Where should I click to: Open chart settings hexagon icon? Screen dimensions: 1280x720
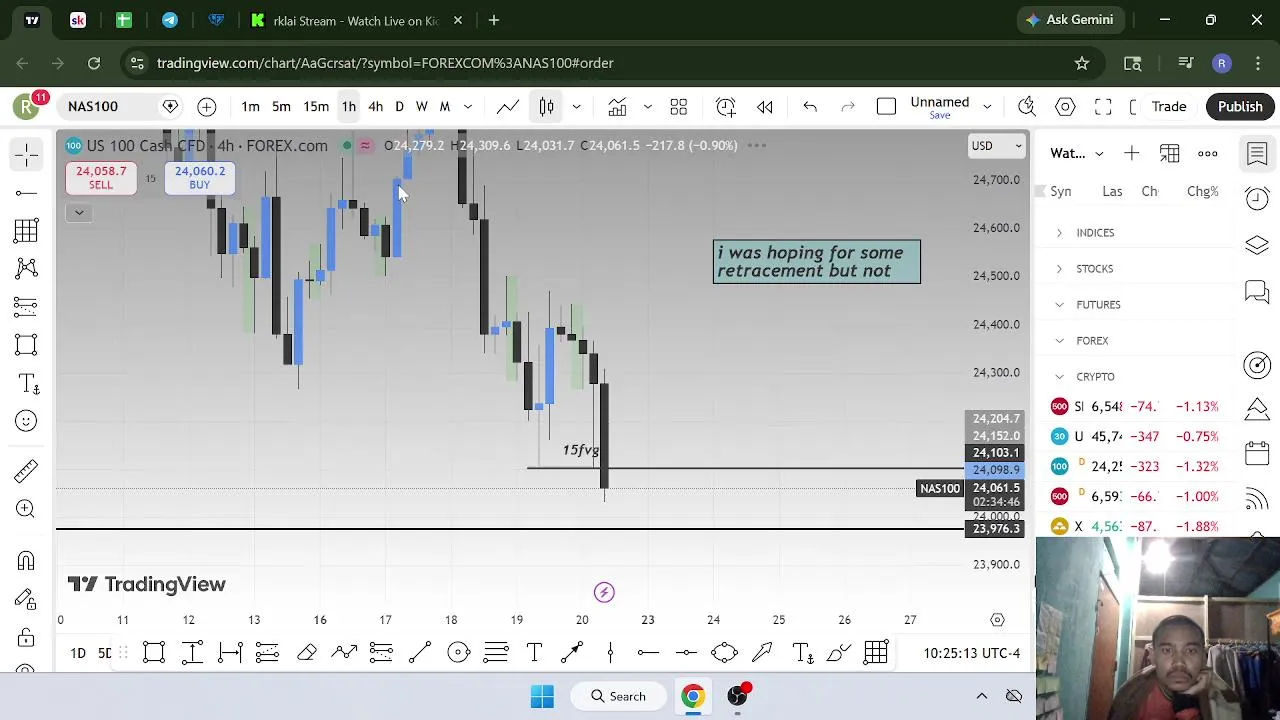tap(1065, 106)
